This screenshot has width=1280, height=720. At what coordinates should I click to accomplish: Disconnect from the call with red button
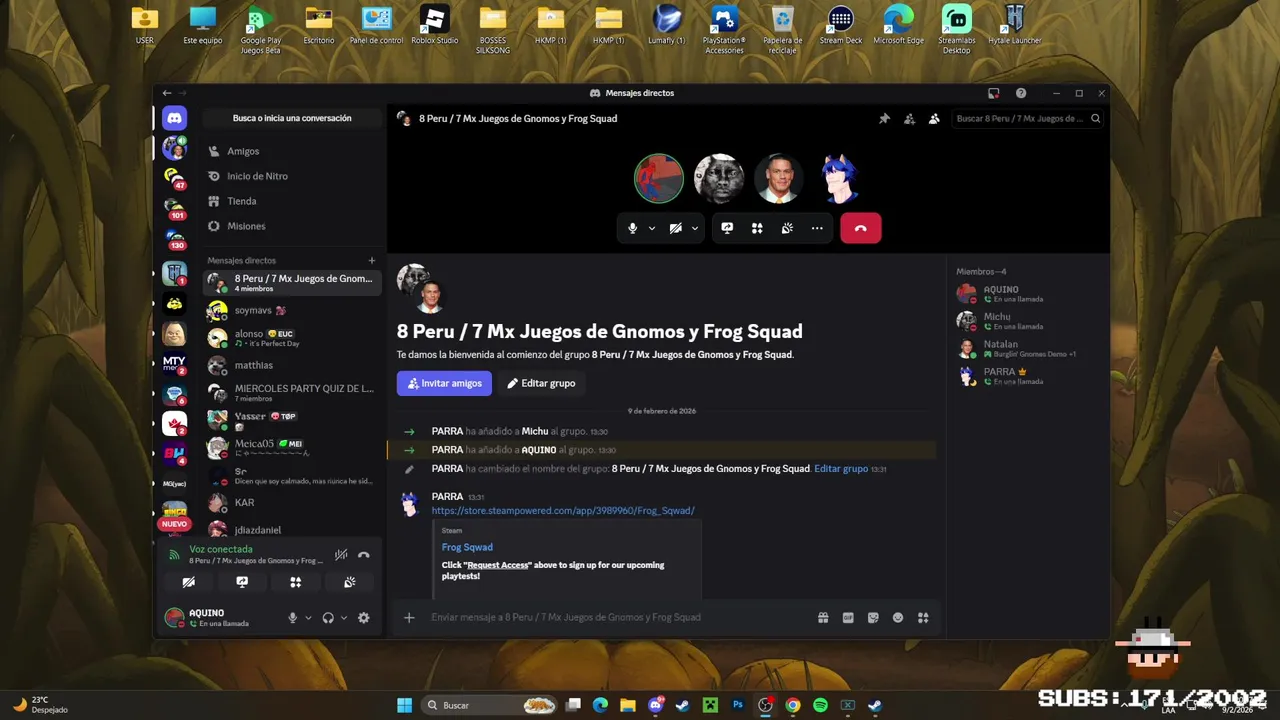[x=861, y=228]
